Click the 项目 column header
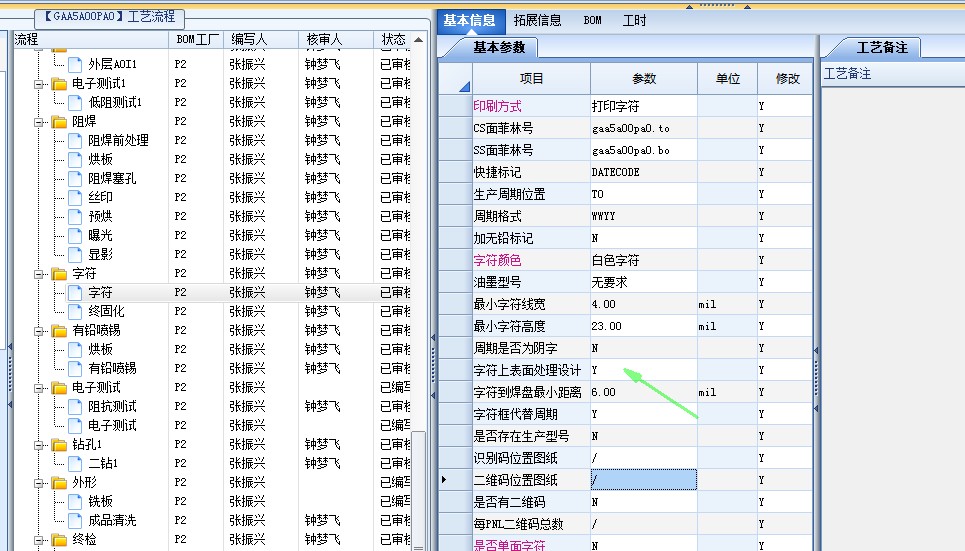965x551 pixels. coord(531,79)
